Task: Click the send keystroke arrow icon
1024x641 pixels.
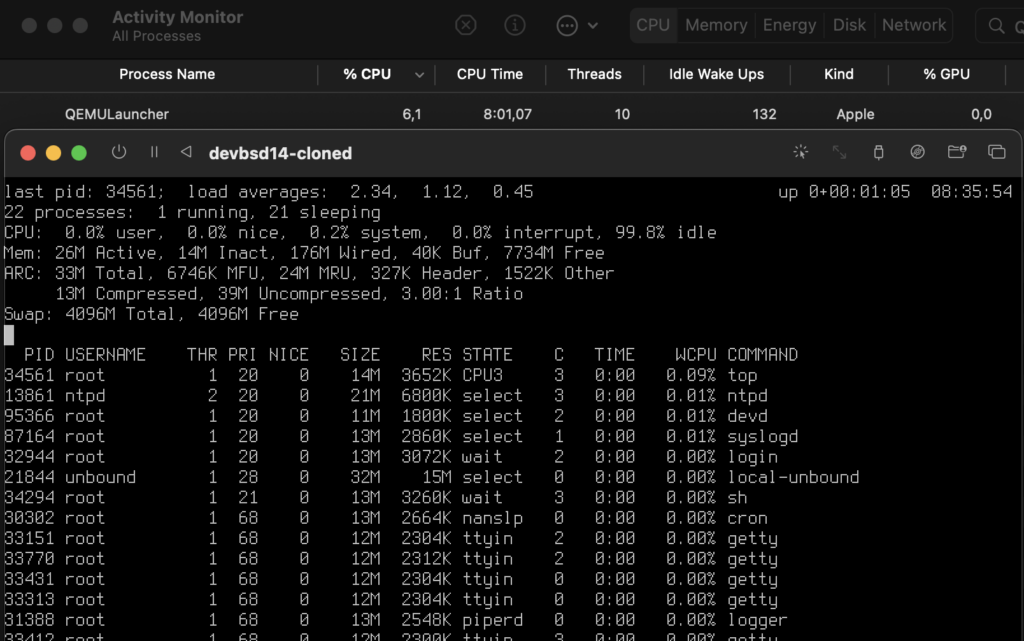Action: (x=186, y=152)
